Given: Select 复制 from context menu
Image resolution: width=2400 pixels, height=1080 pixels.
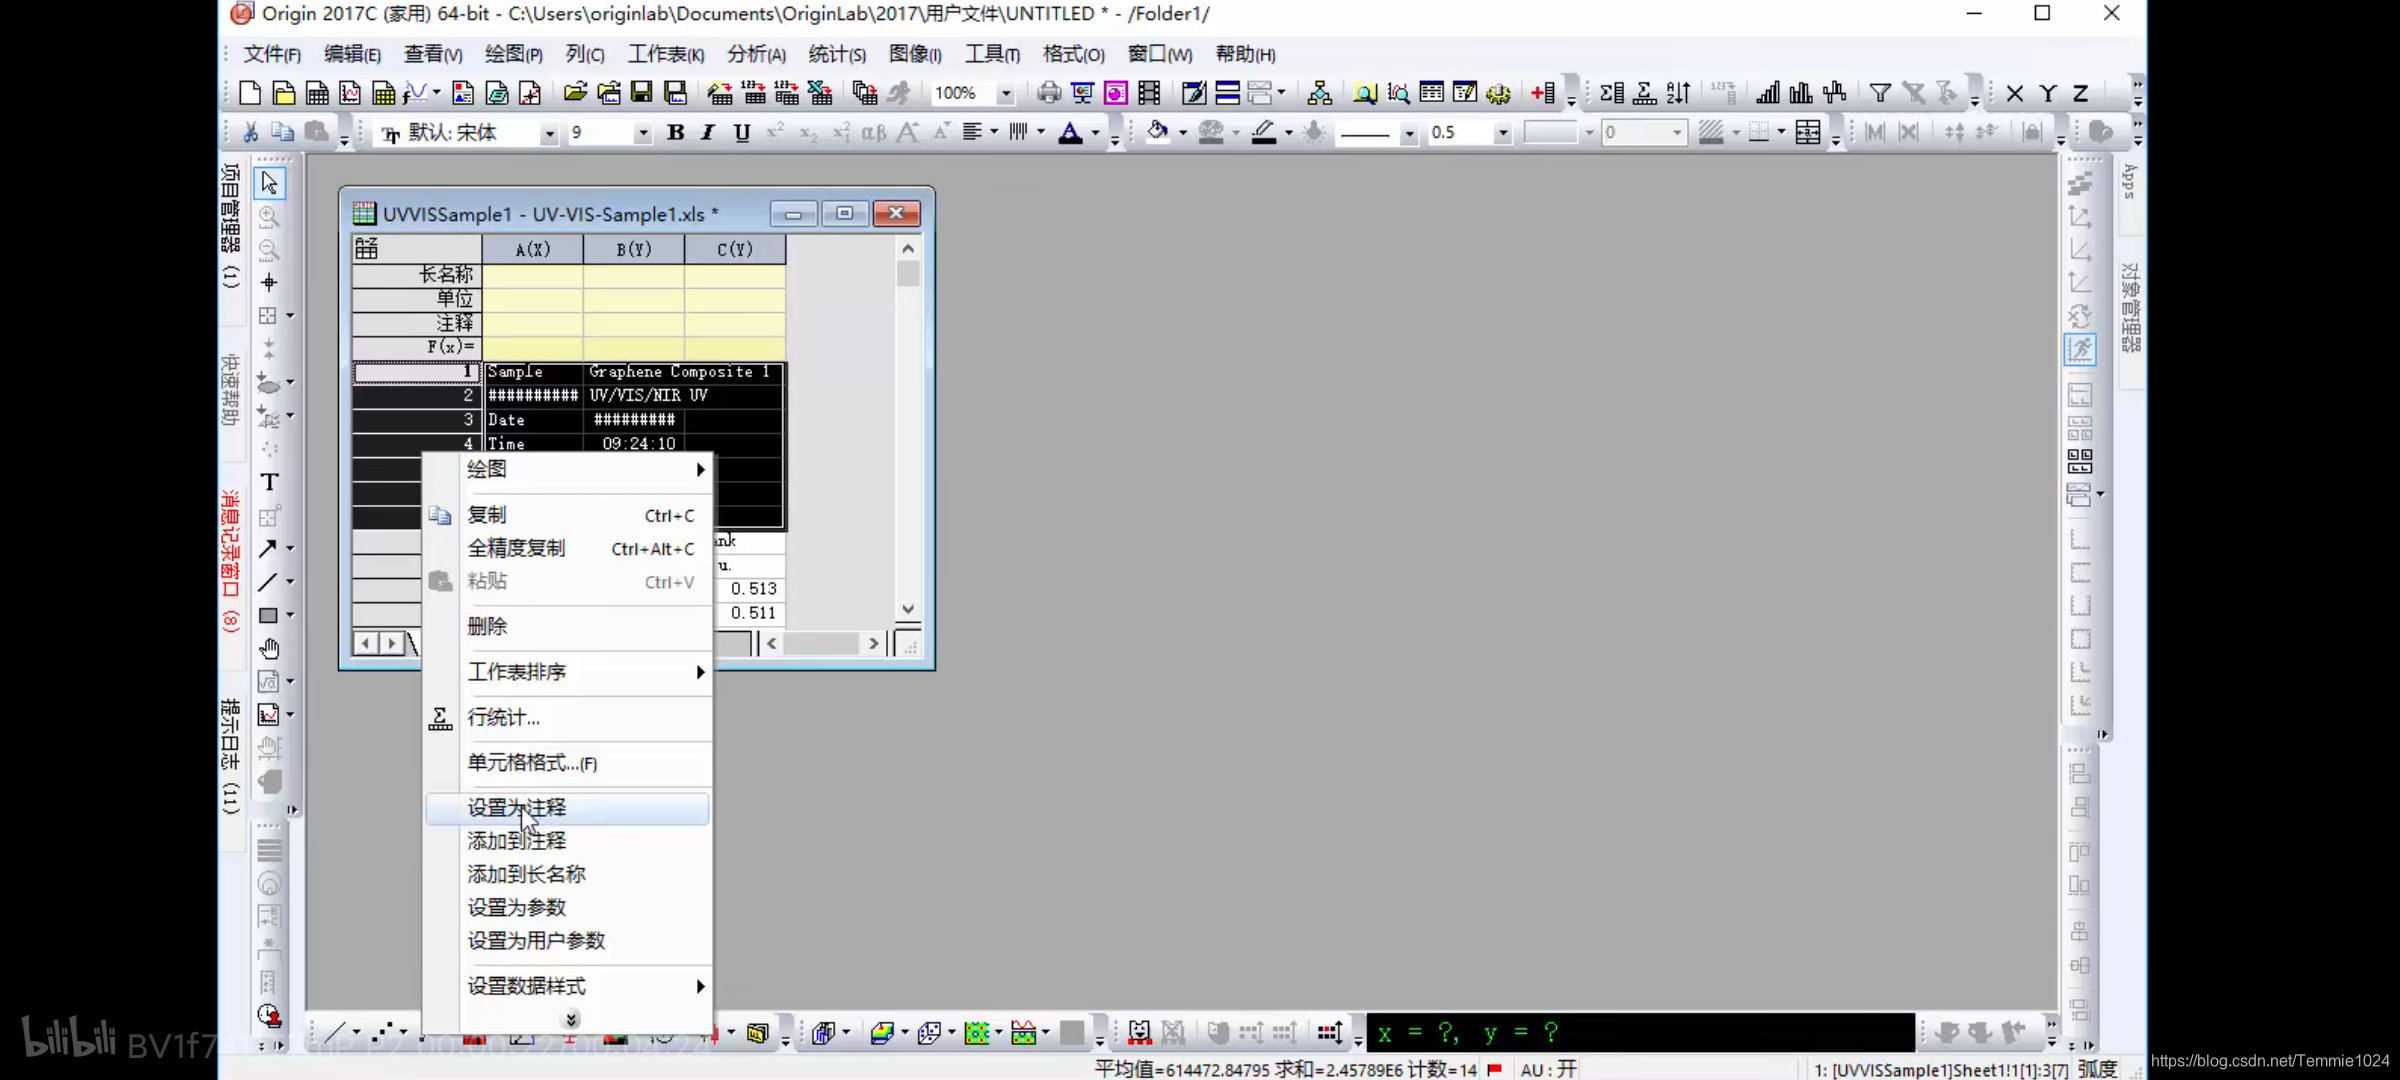Looking at the screenshot, I should click(x=487, y=514).
